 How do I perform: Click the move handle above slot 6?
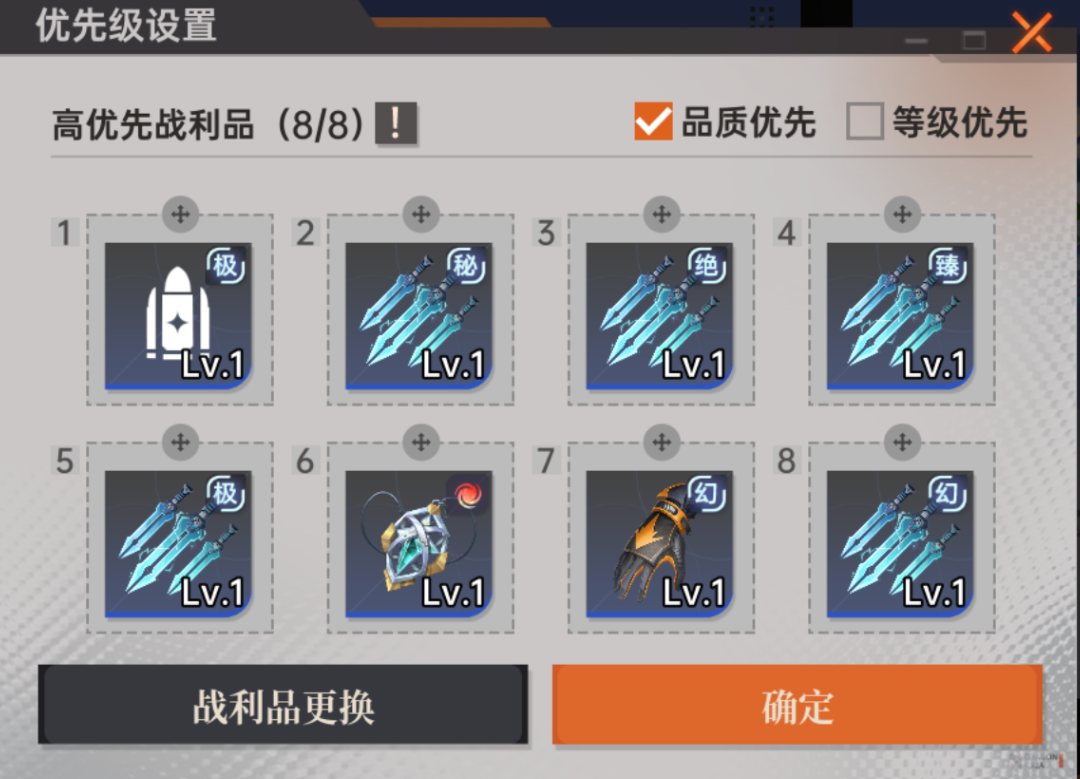pos(422,442)
